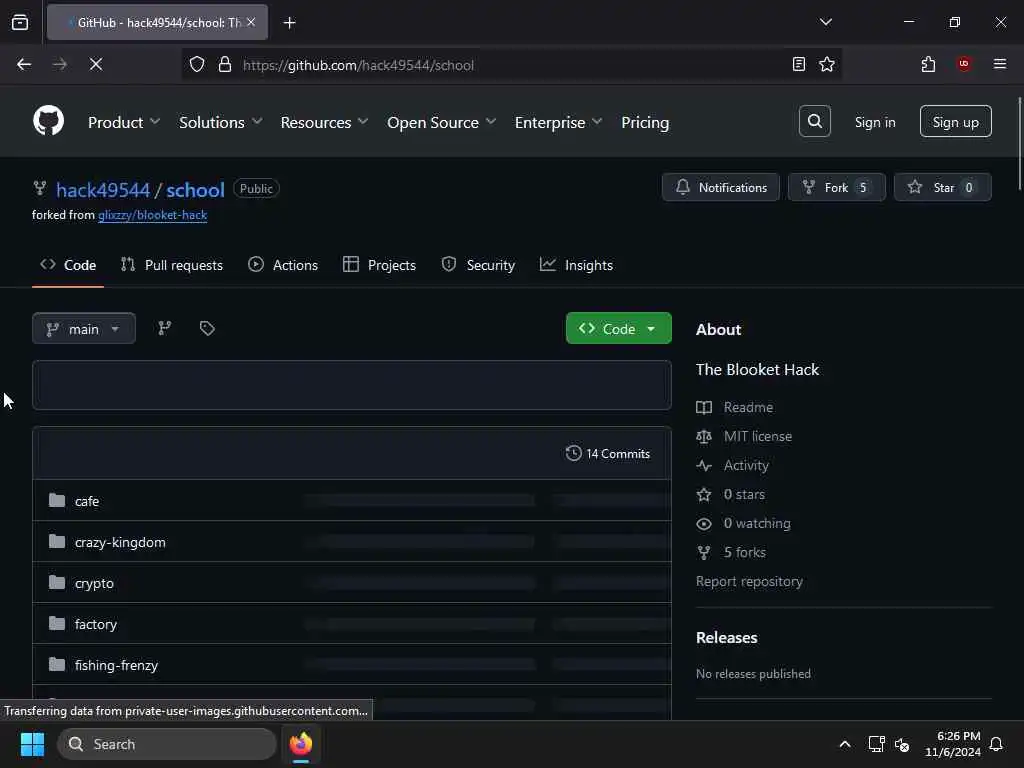Switch to the Insights tab
This screenshot has height=768, width=1024.
click(576, 265)
